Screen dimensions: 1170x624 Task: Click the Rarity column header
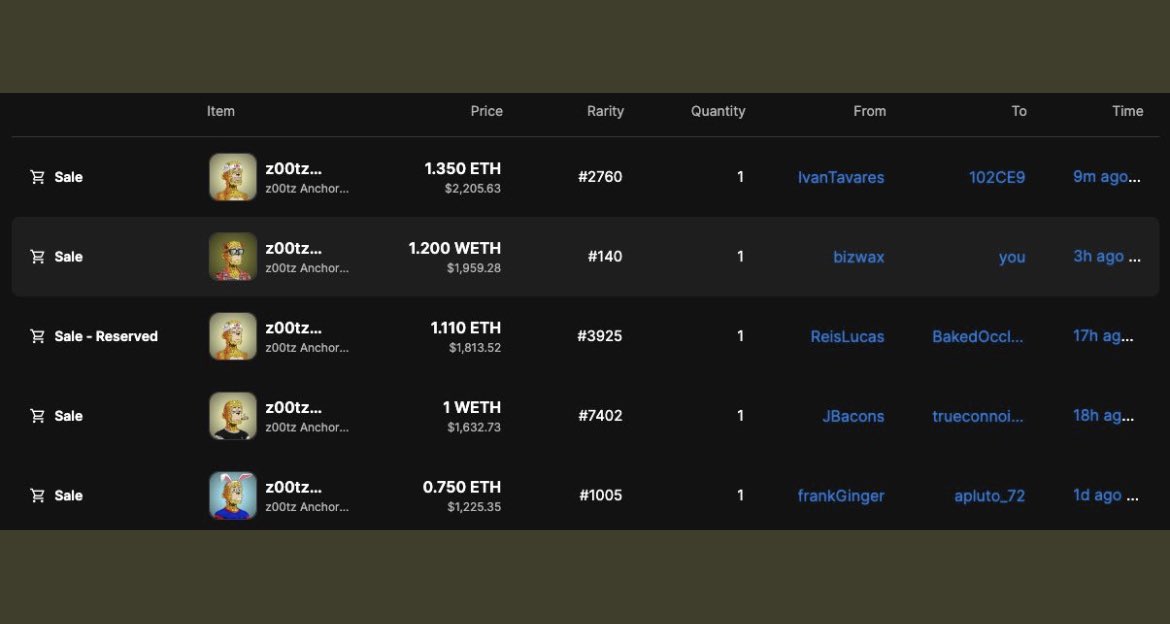605,111
